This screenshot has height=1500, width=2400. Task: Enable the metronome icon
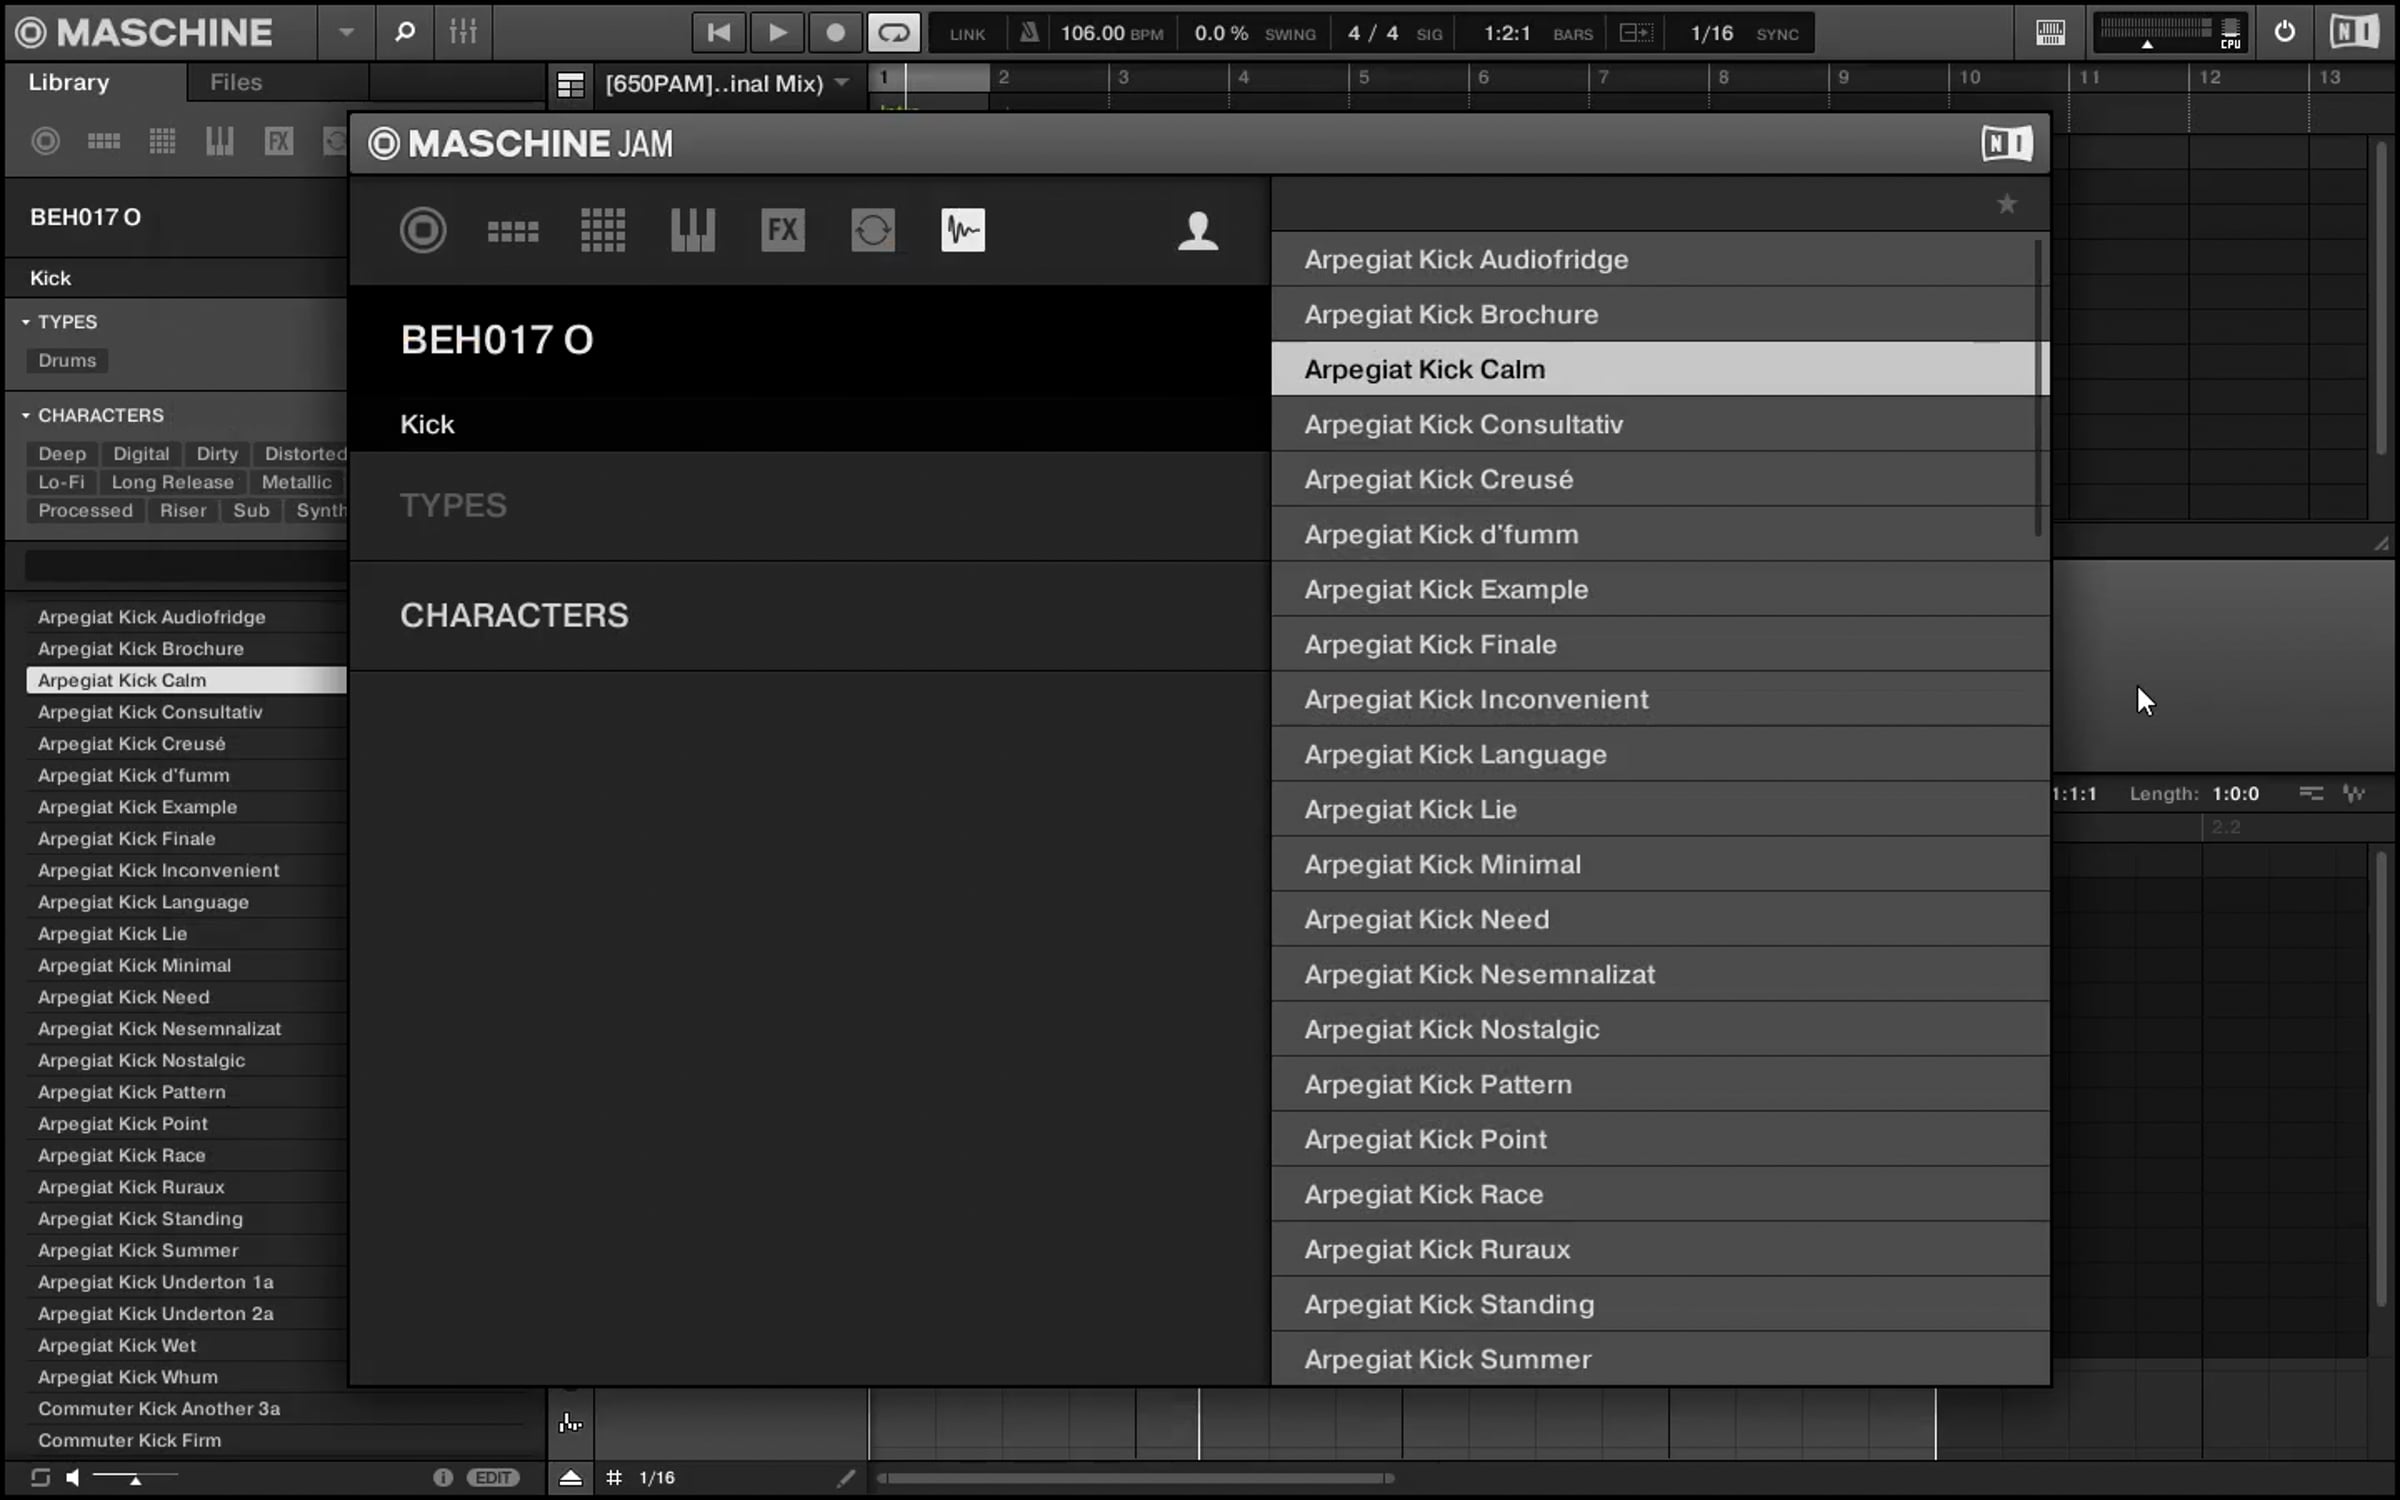(x=1028, y=33)
